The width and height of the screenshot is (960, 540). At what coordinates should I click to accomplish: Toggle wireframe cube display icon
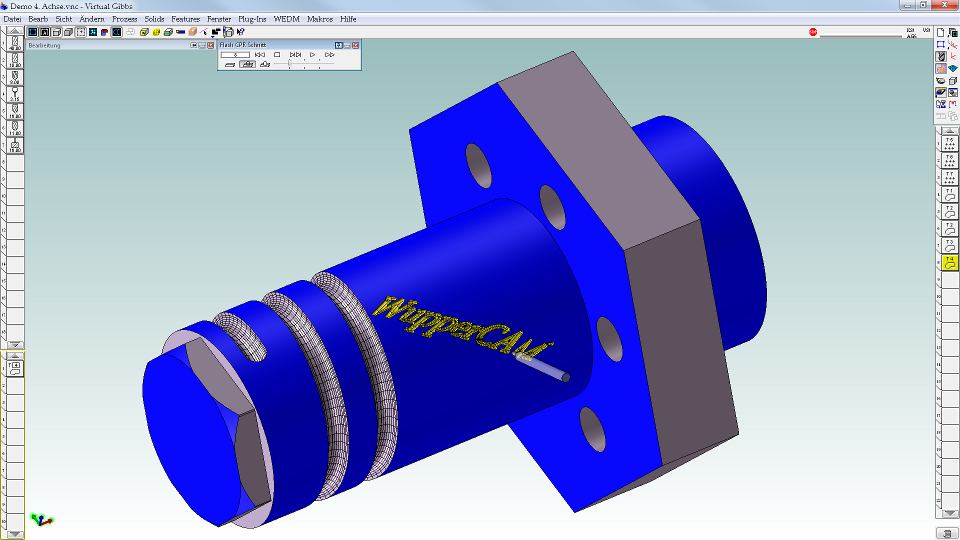[x=56, y=32]
